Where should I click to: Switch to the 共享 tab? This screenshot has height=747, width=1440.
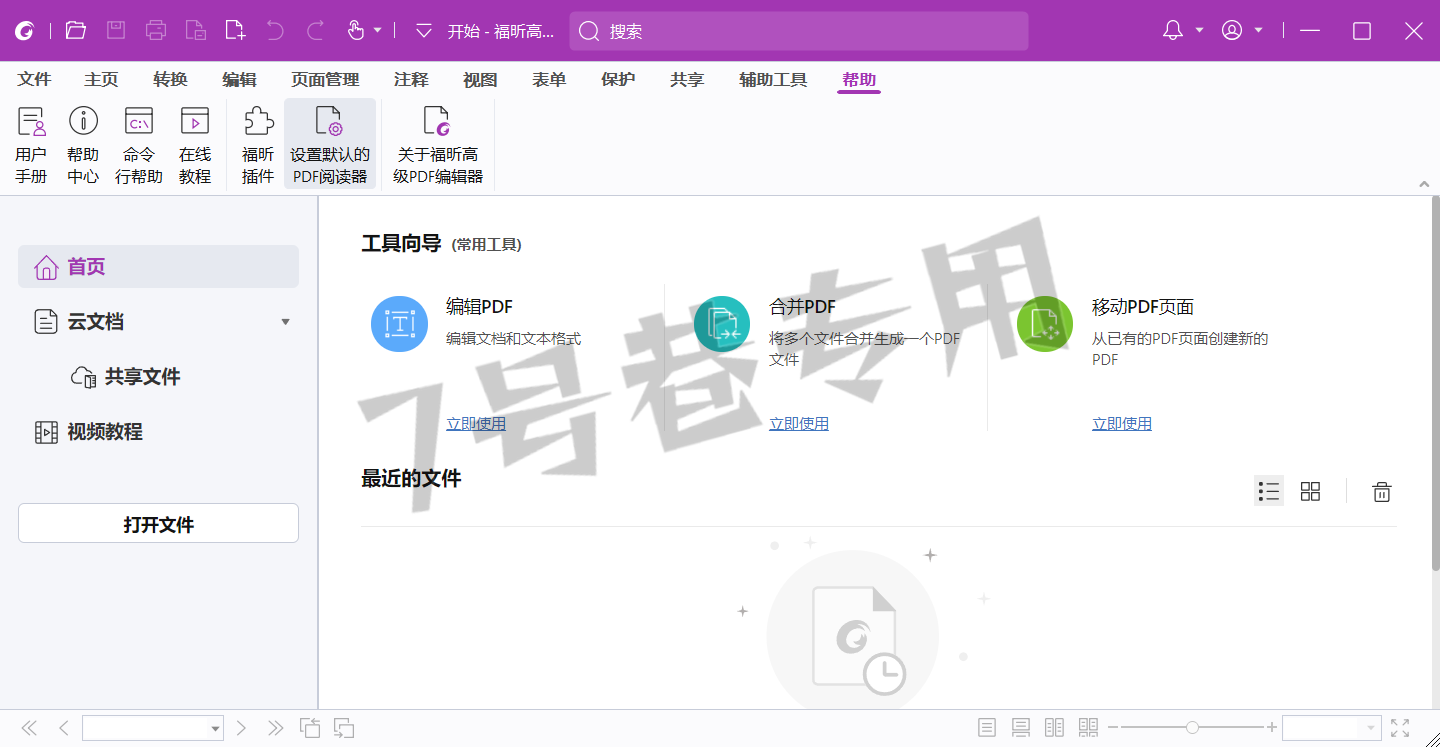pos(687,80)
